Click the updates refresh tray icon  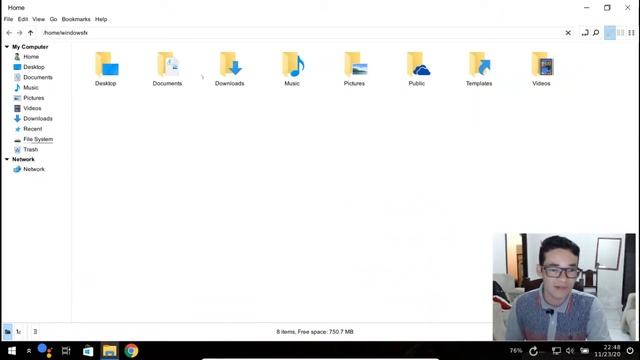(533, 351)
